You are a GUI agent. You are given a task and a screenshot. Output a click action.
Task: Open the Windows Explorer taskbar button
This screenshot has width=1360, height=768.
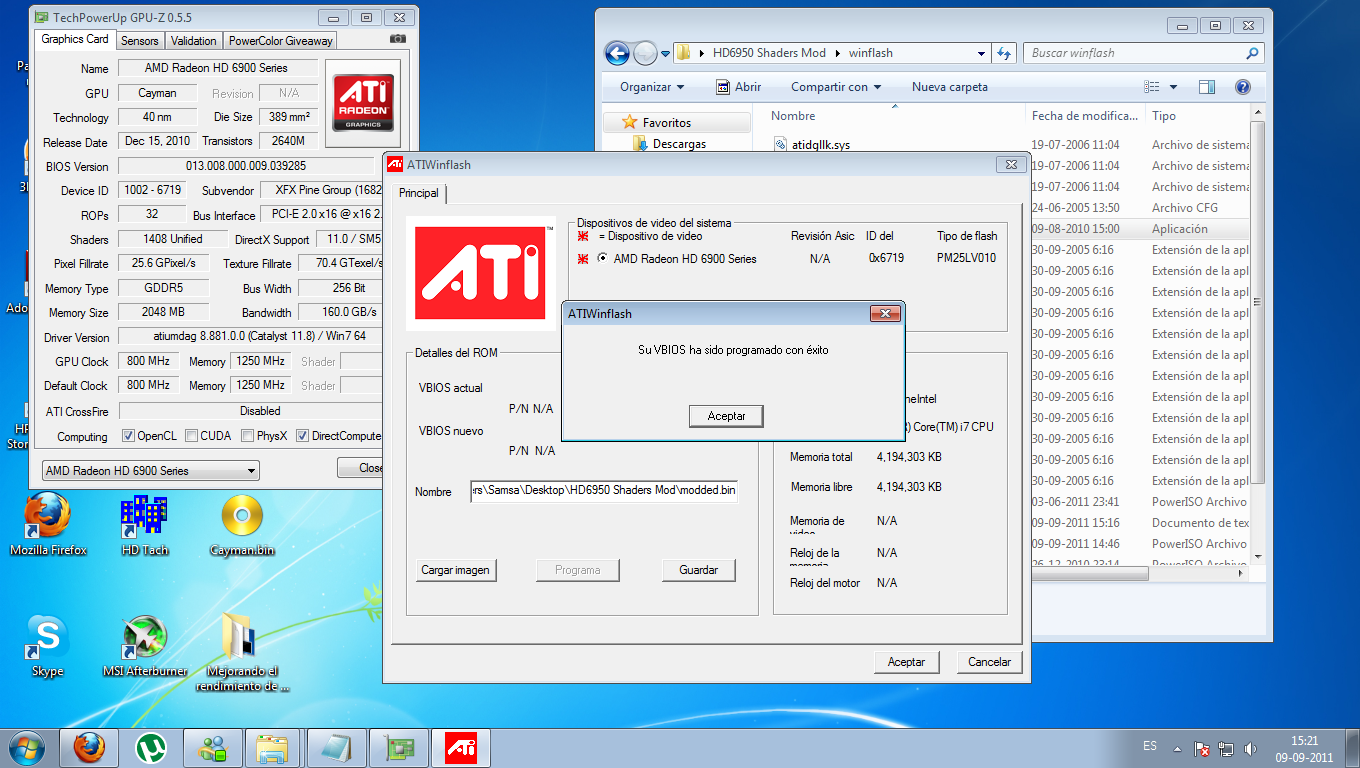tap(272, 747)
